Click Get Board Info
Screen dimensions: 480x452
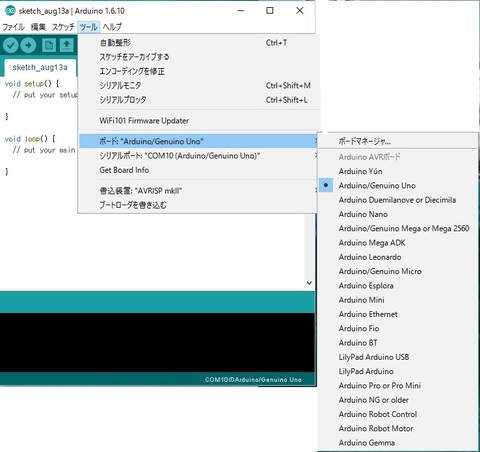tap(198, 170)
